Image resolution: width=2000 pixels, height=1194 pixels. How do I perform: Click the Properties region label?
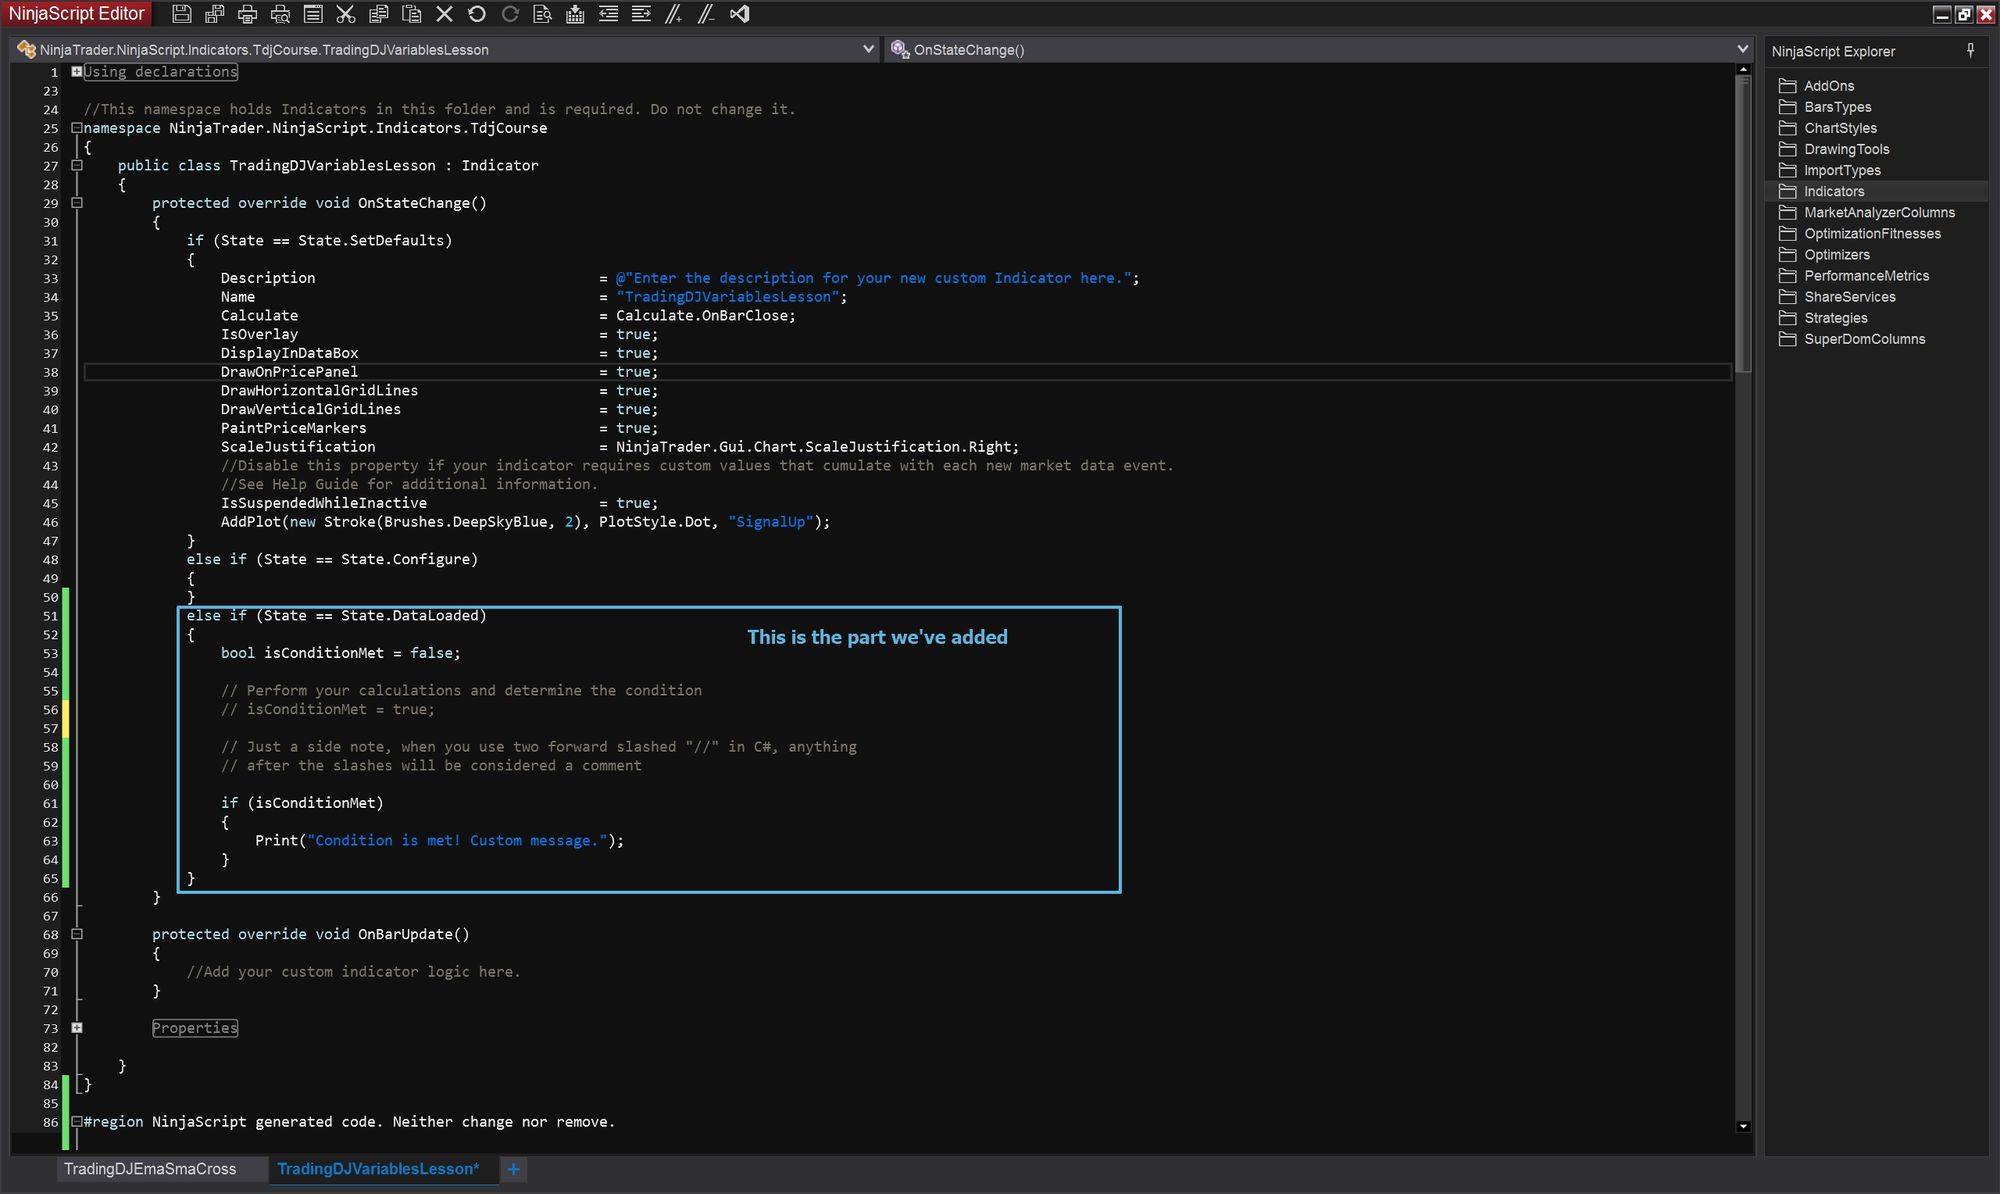coord(195,1028)
